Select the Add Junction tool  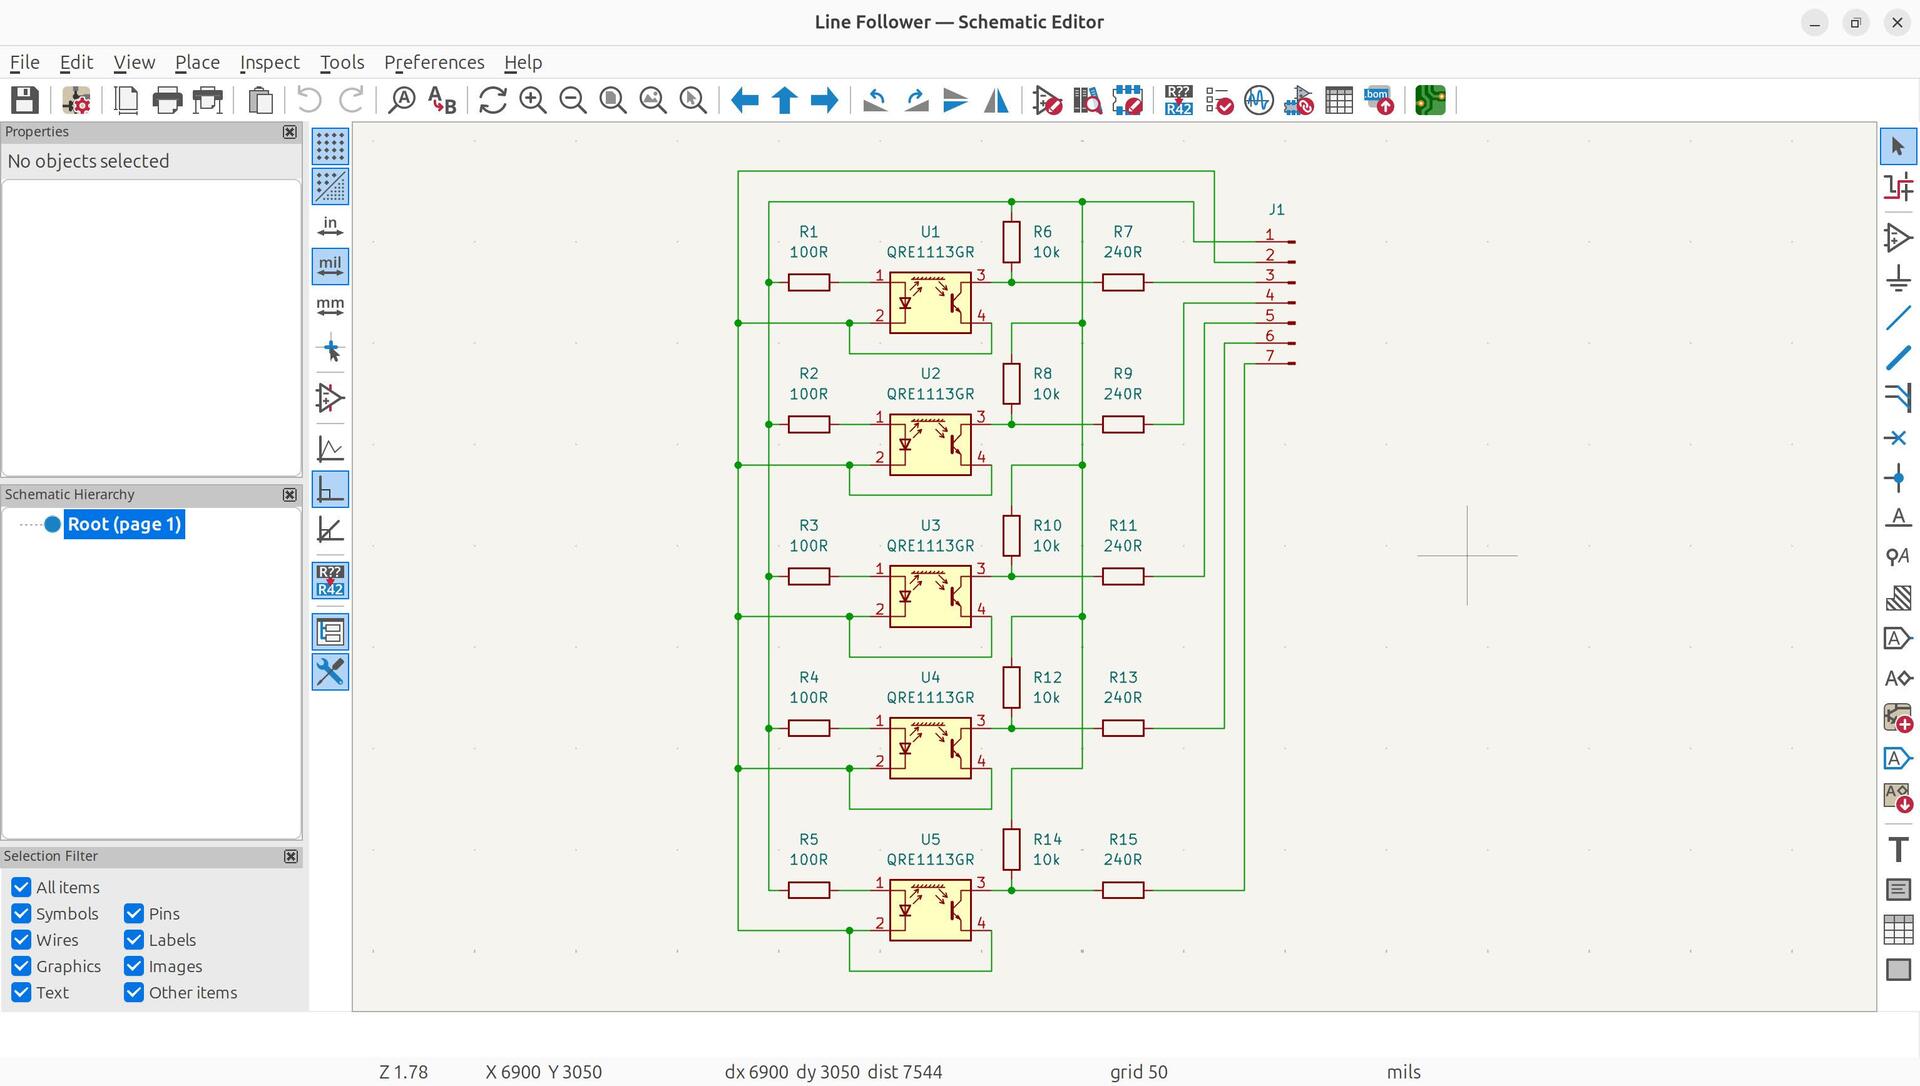click(x=1898, y=478)
